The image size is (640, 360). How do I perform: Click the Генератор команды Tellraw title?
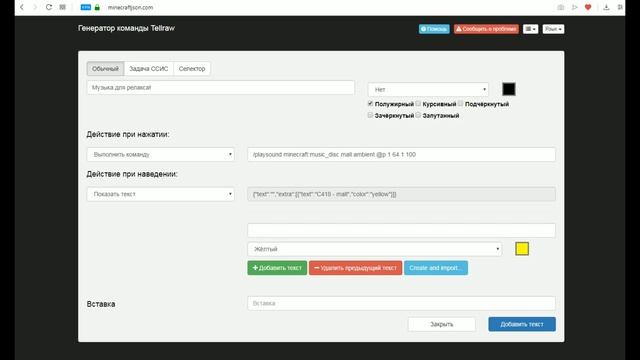pos(126,28)
